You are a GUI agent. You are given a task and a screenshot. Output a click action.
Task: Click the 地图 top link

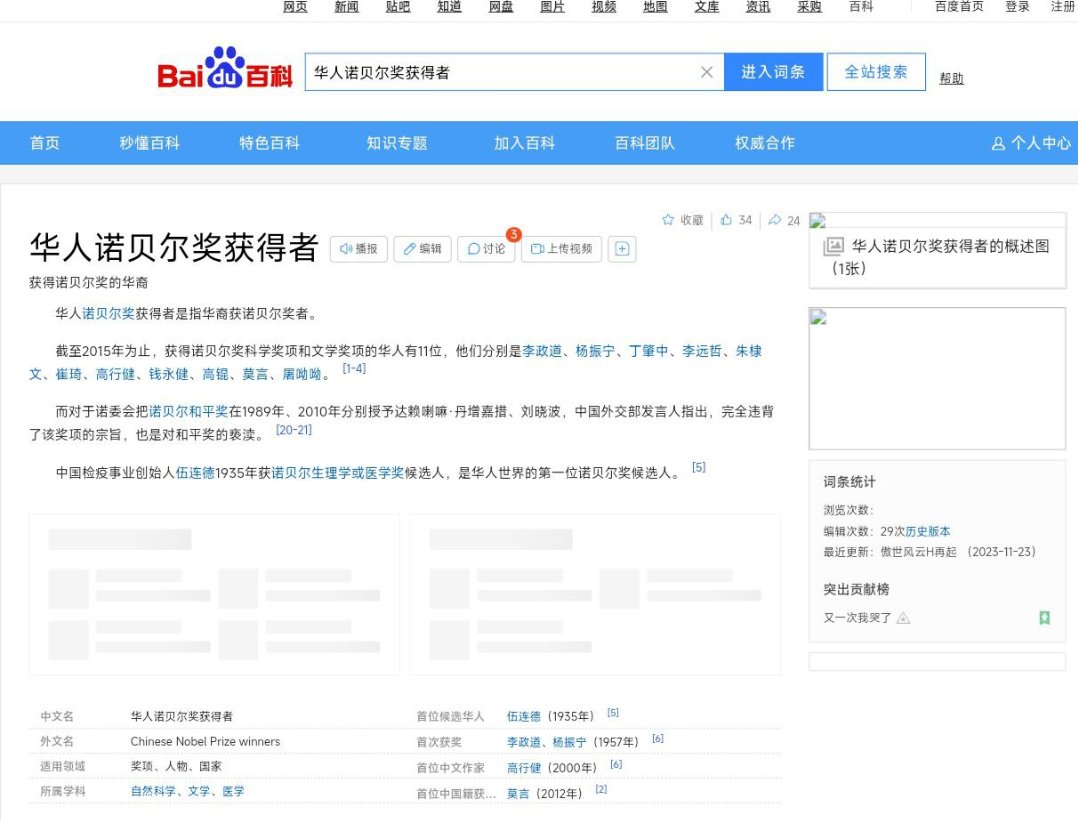pyautogui.click(x=655, y=6)
